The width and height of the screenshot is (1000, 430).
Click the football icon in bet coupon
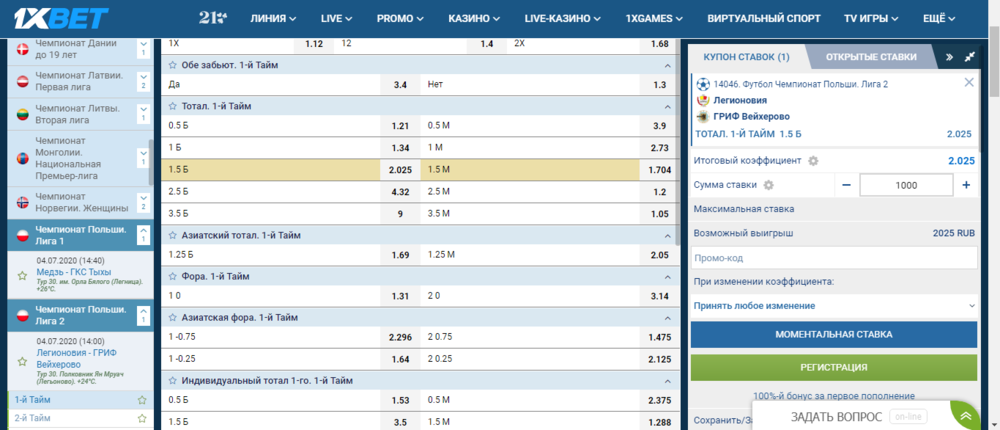pos(703,84)
